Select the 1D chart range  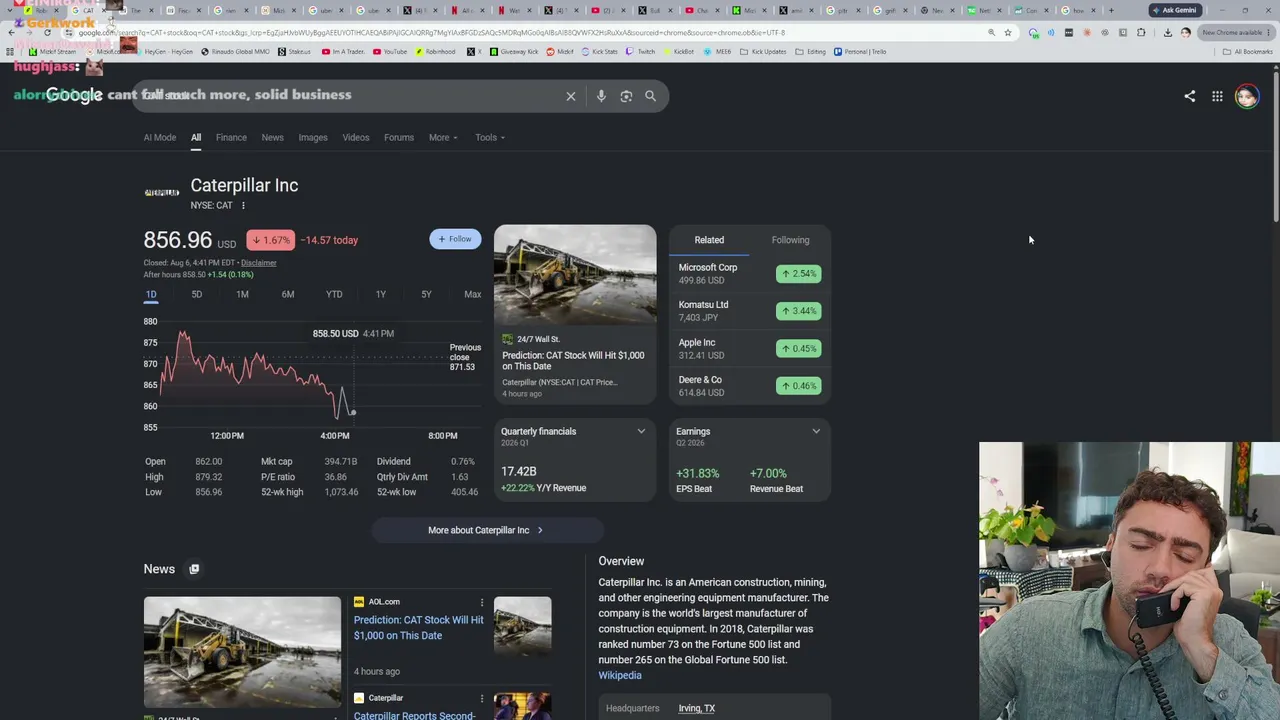[151, 295]
